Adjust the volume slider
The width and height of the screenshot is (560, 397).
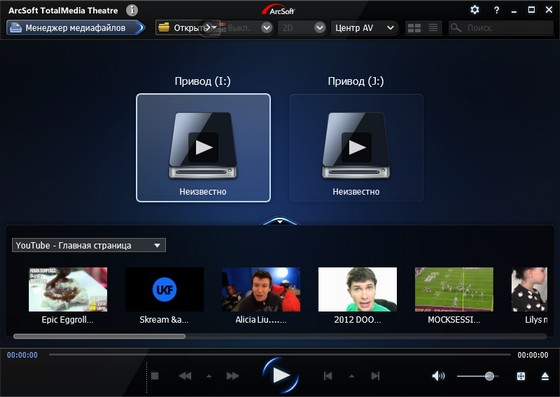tap(478, 376)
